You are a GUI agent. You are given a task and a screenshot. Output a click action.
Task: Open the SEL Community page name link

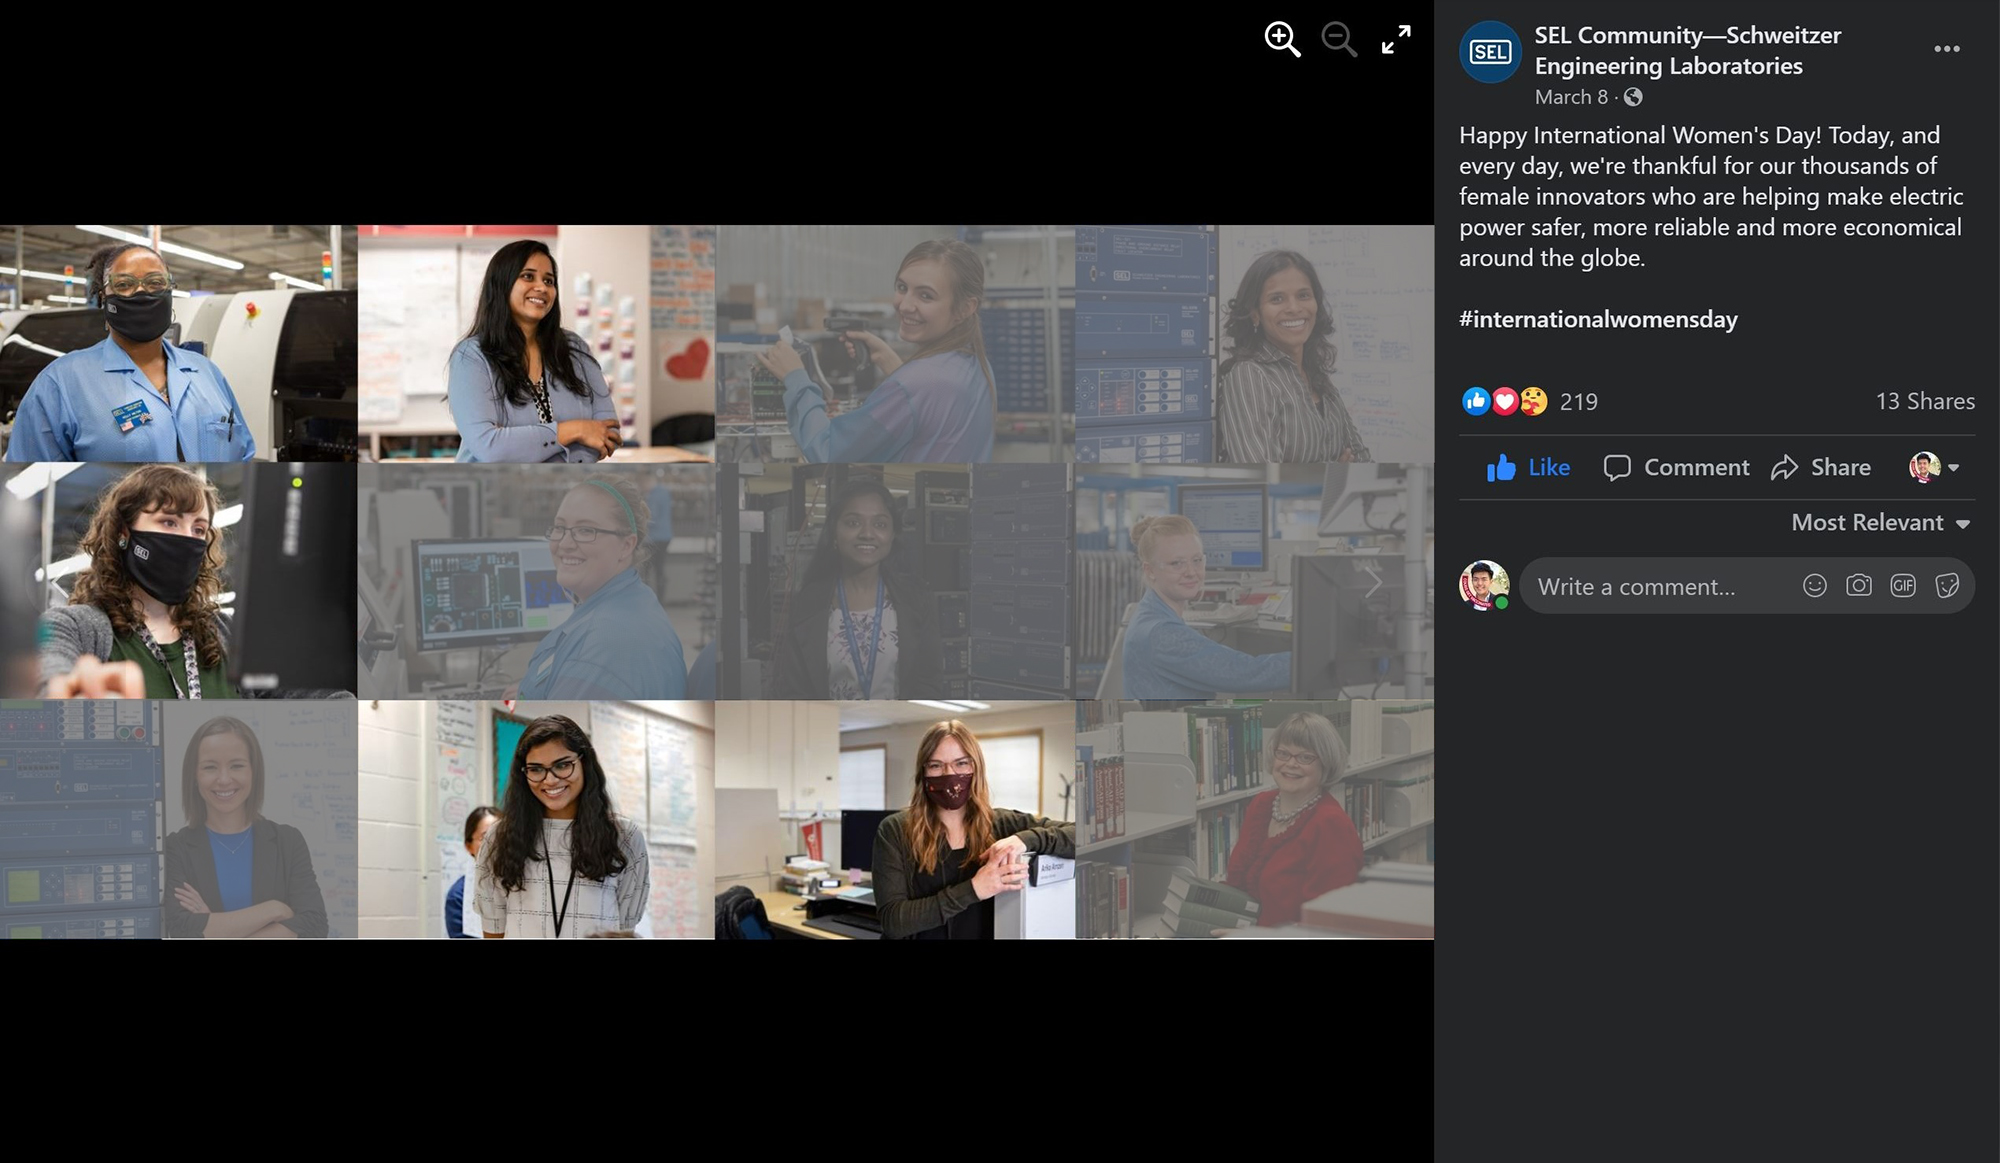[x=1687, y=50]
